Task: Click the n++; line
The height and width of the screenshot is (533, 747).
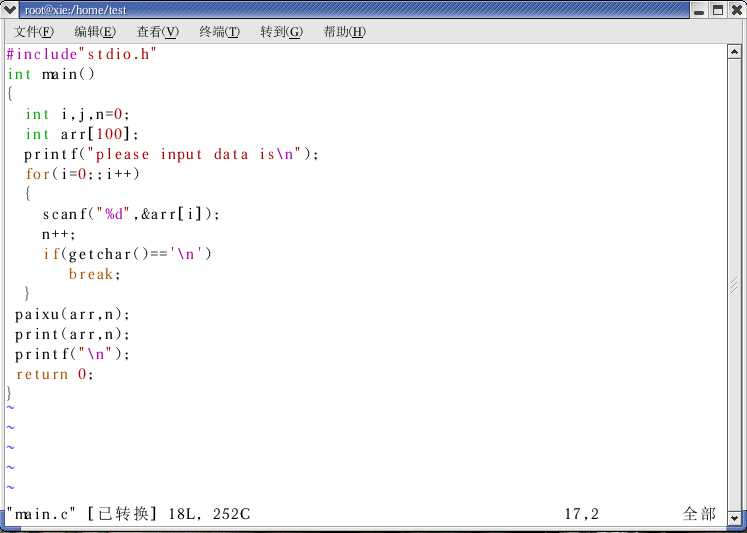Action: tap(59, 235)
